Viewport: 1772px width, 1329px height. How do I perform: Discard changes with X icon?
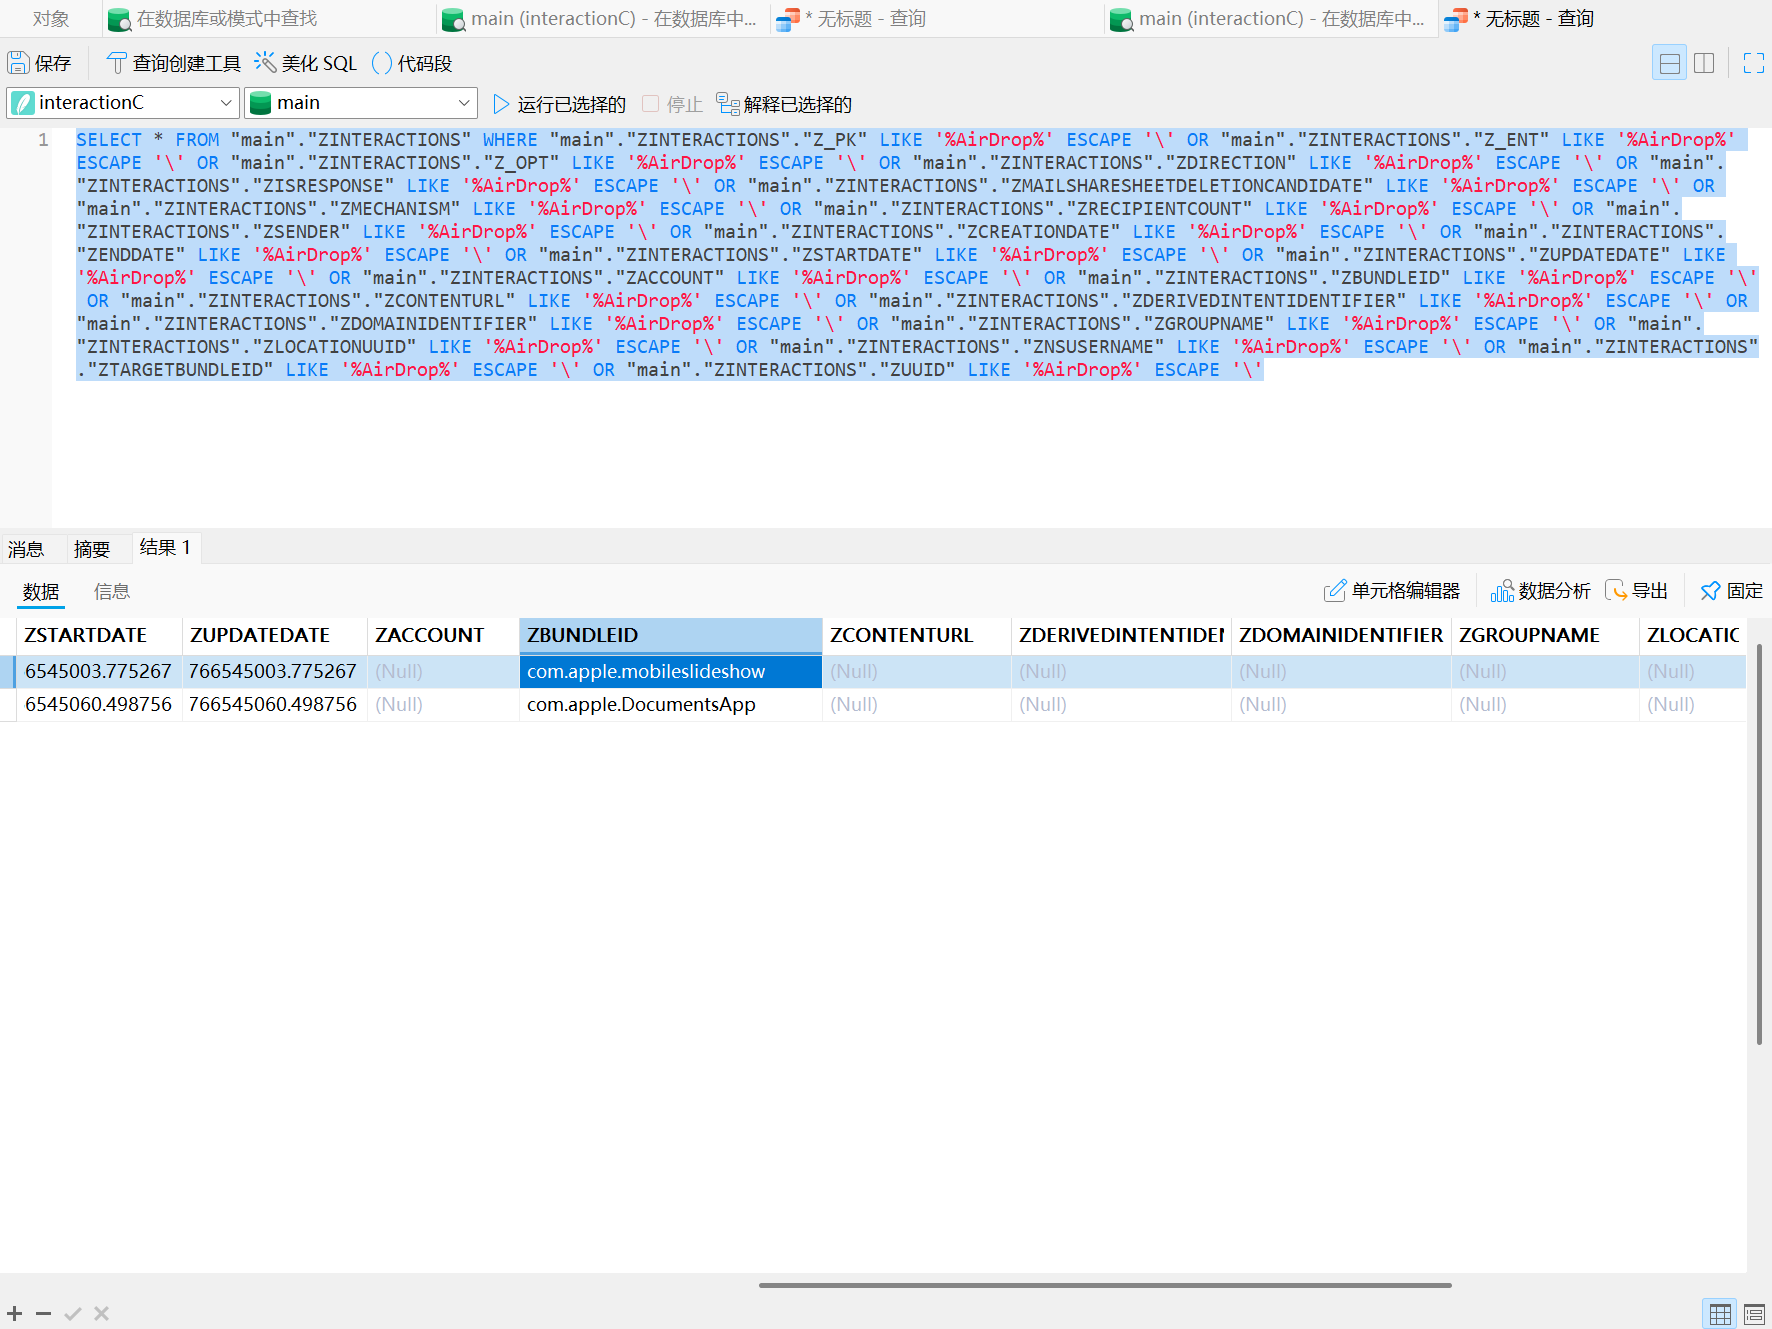click(101, 1313)
